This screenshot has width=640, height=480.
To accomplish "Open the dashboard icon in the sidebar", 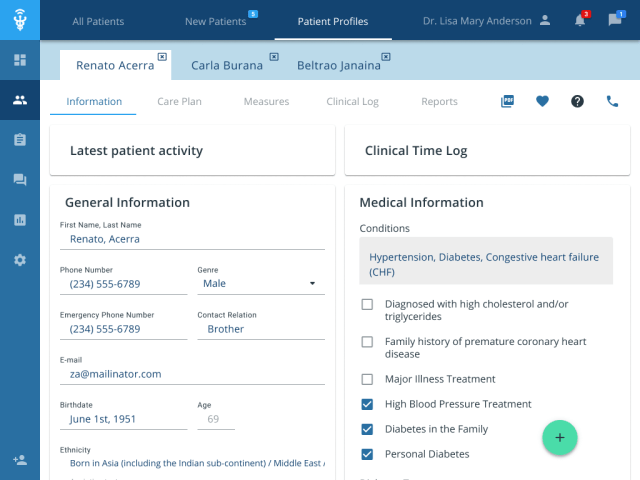I will point(20,60).
